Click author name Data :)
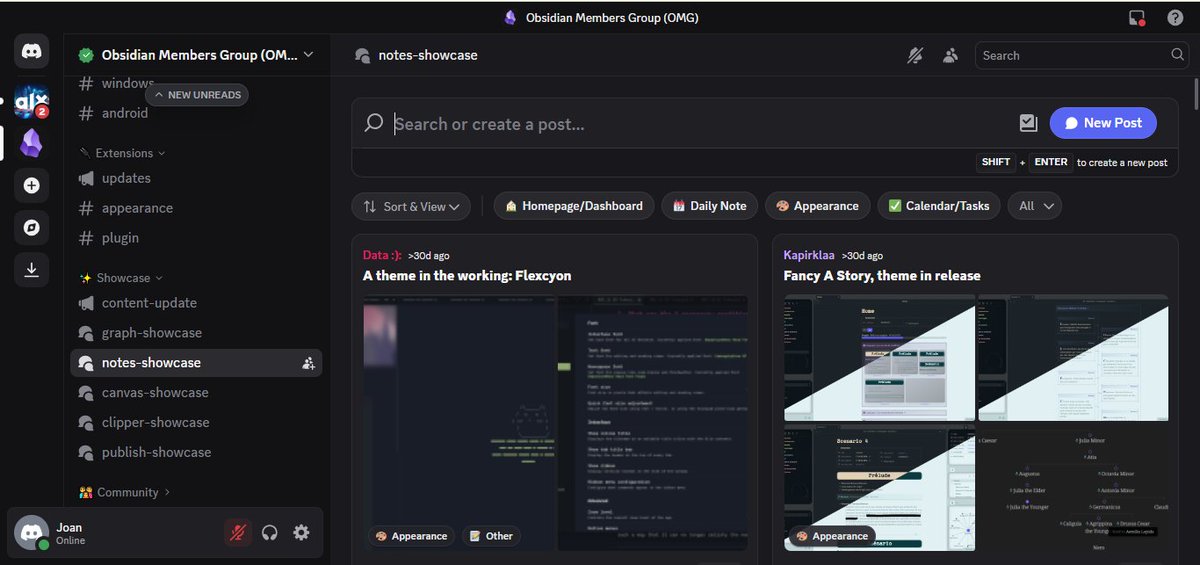This screenshot has width=1200, height=565. (382, 256)
